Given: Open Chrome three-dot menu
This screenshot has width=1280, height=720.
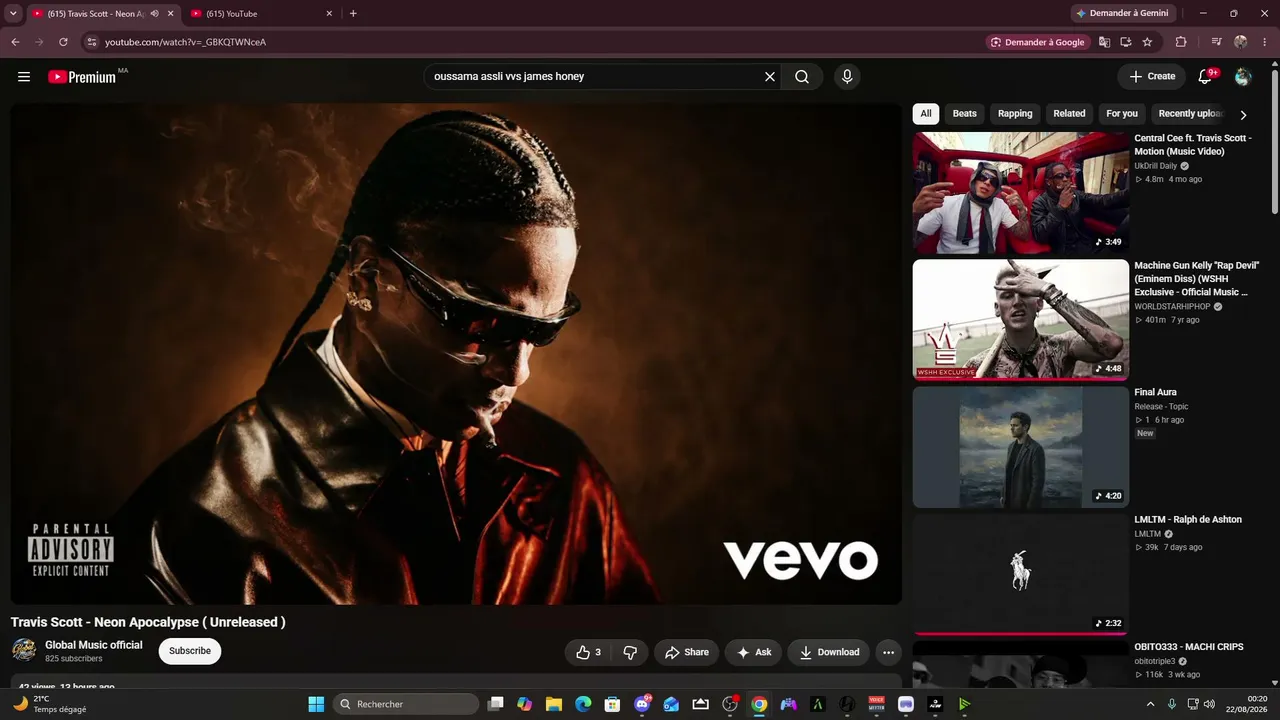Looking at the screenshot, I should point(1263,42).
